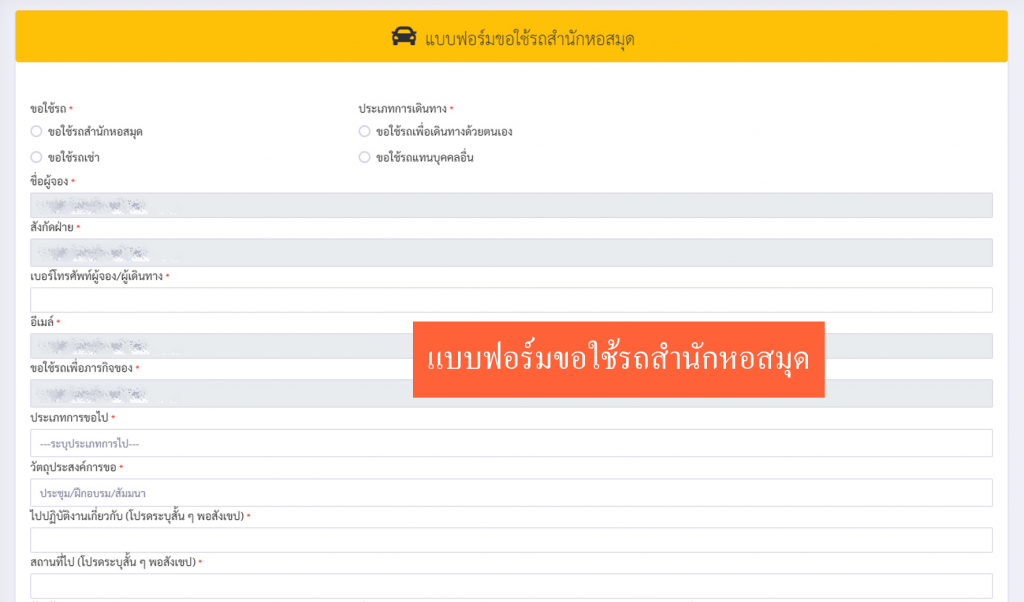Click the car icon in the yellow header
1024x602 pixels.
pyautogui.click(x=403, y=38)
